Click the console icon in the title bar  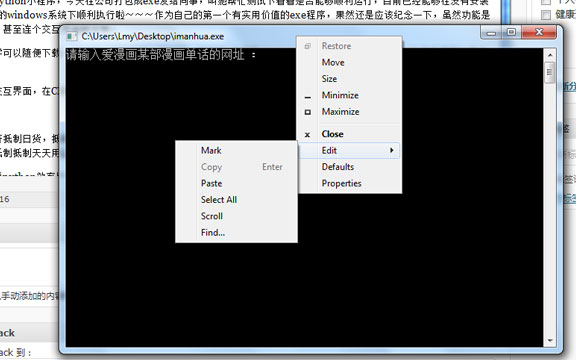click(x=71, y=36)
